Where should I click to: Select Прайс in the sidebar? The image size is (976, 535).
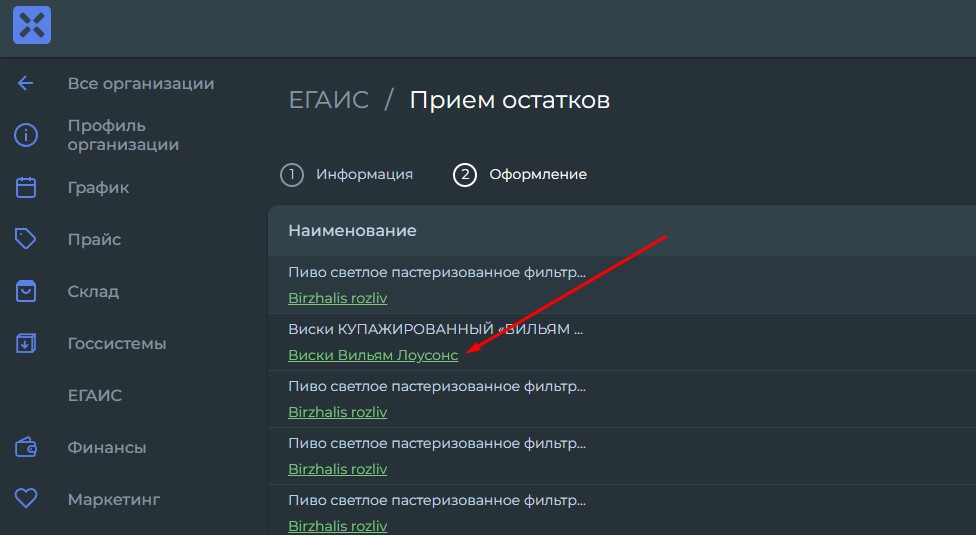tap(94, 240)
